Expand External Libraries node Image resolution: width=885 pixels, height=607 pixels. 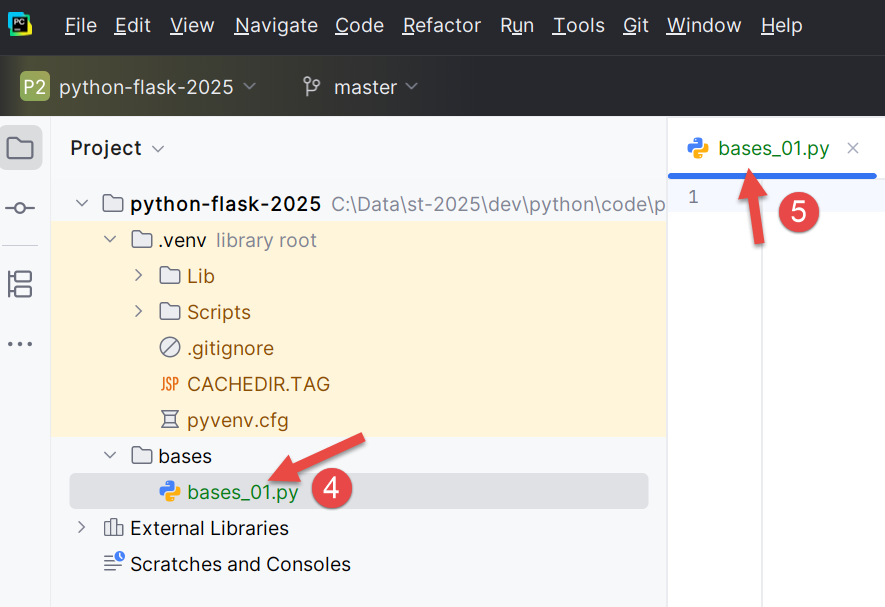click(82, 528)
